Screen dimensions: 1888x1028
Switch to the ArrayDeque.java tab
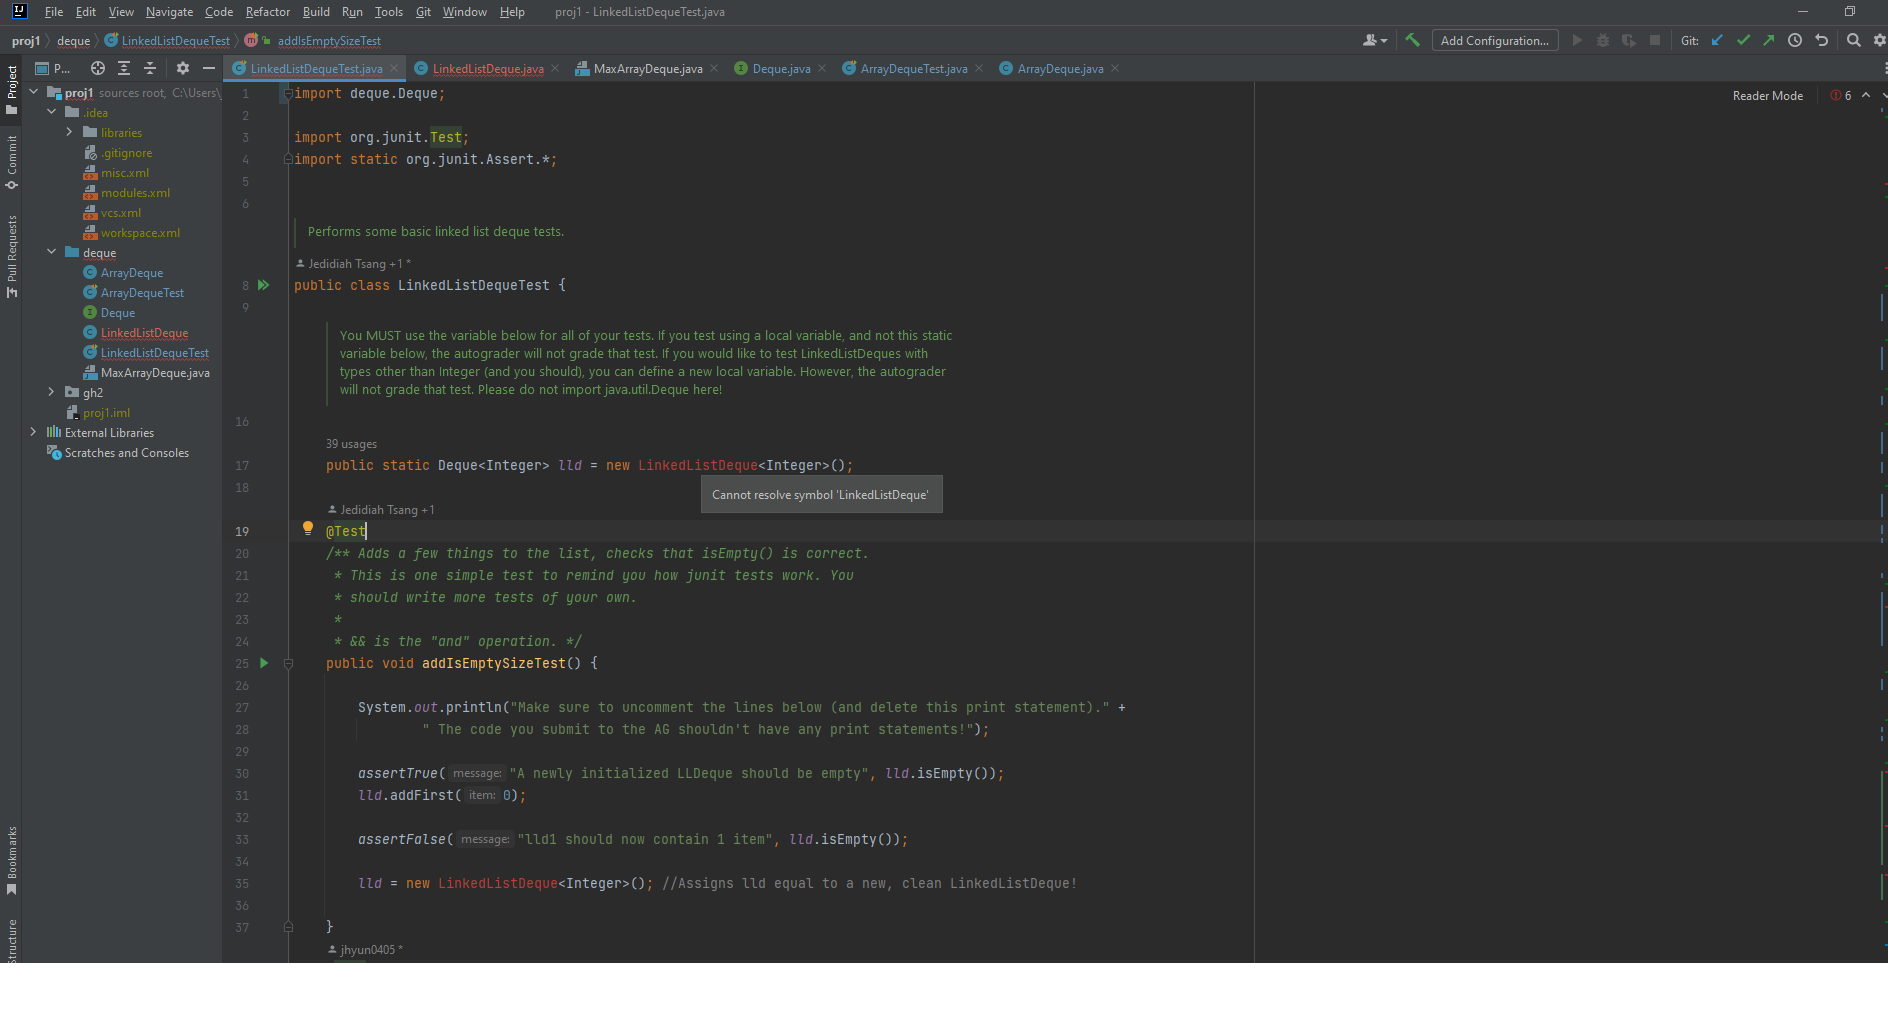[x=1060, y=69]
